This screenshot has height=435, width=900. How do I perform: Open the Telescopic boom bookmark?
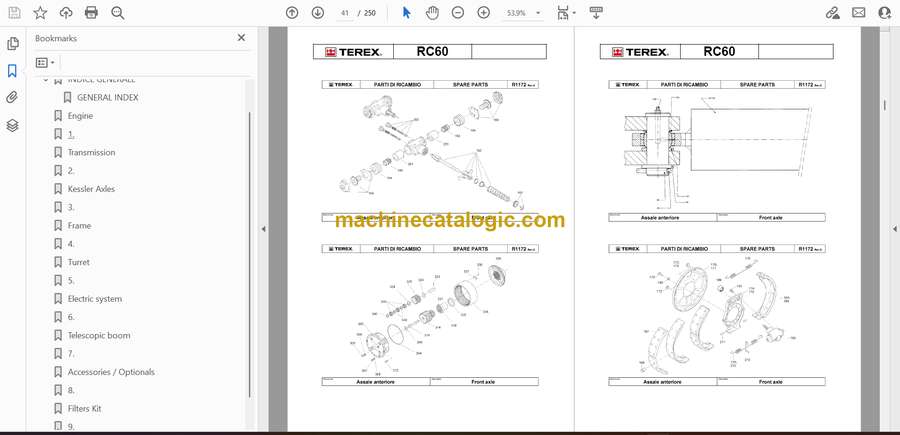point(99,335)
